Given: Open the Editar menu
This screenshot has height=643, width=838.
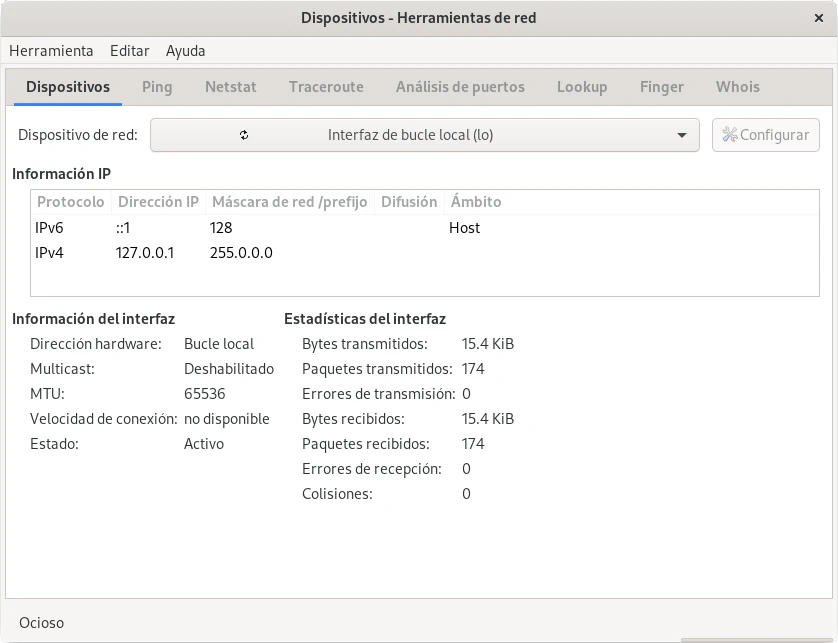Looking at the screenshot, I should tap(129, 50).
